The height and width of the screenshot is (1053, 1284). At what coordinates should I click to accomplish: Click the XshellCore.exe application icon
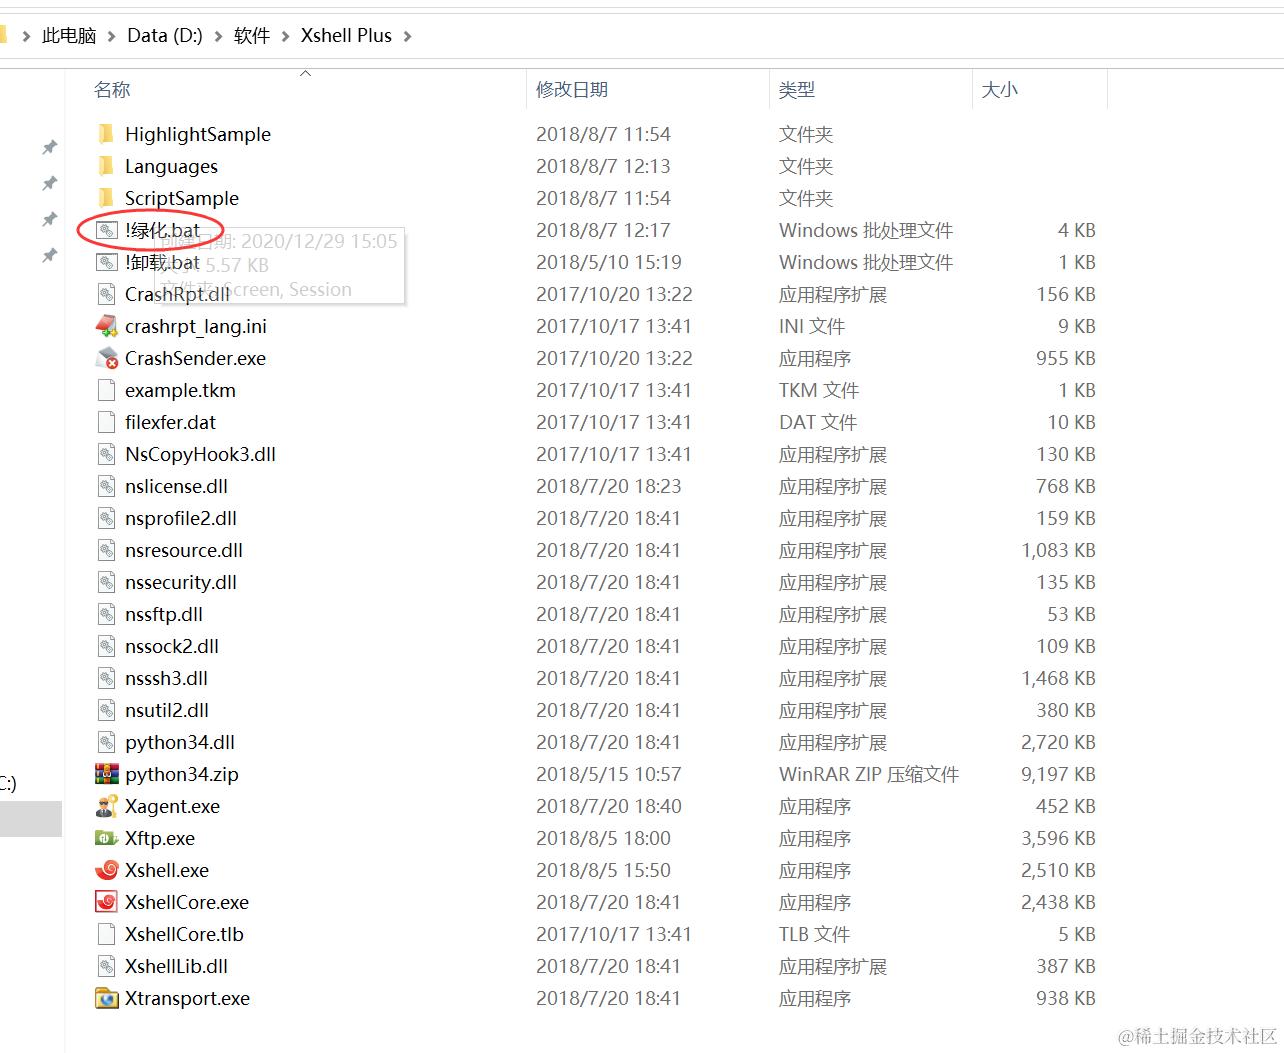pyautogui.click(x=106, y=902)
